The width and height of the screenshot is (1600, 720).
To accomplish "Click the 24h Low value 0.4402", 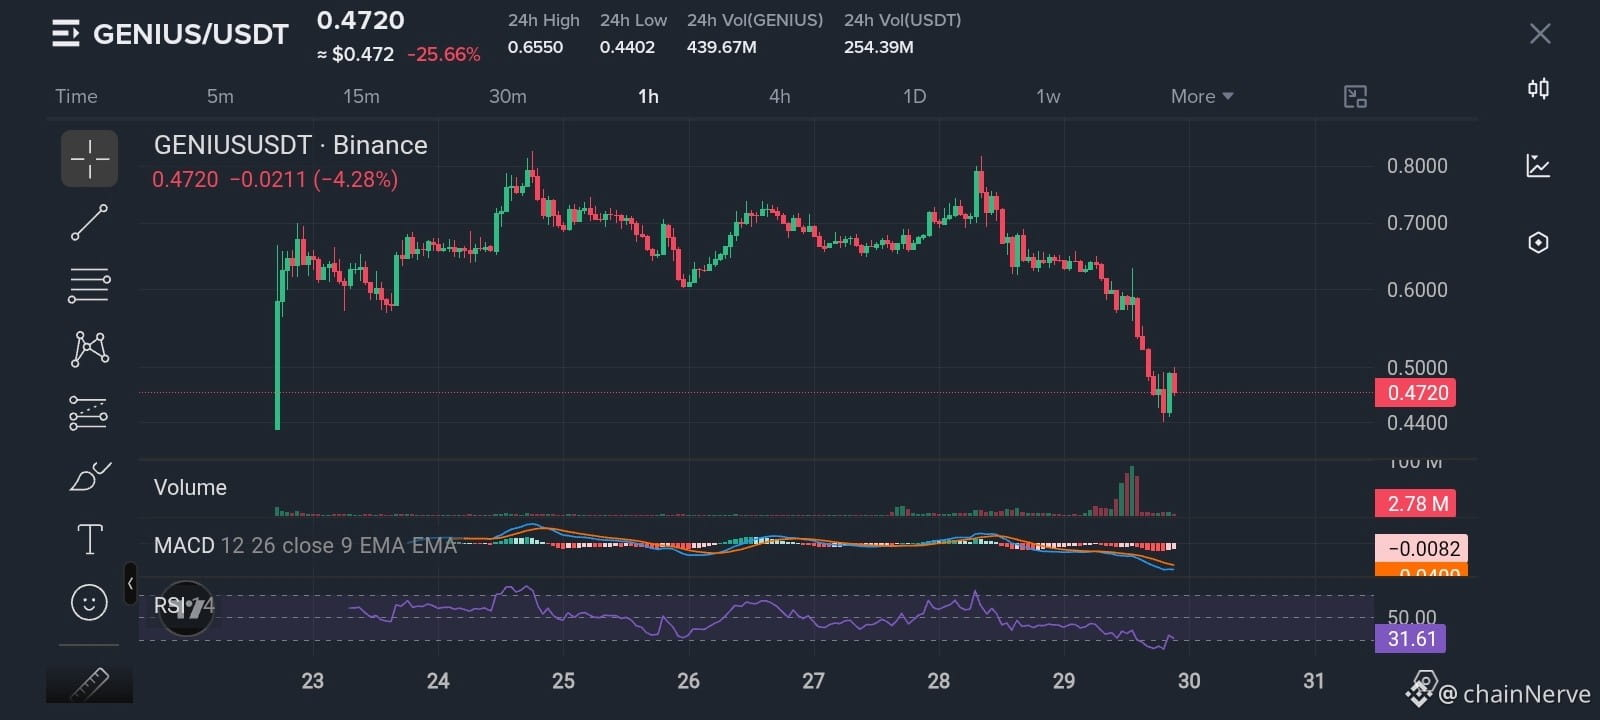I will click(627, 47).
